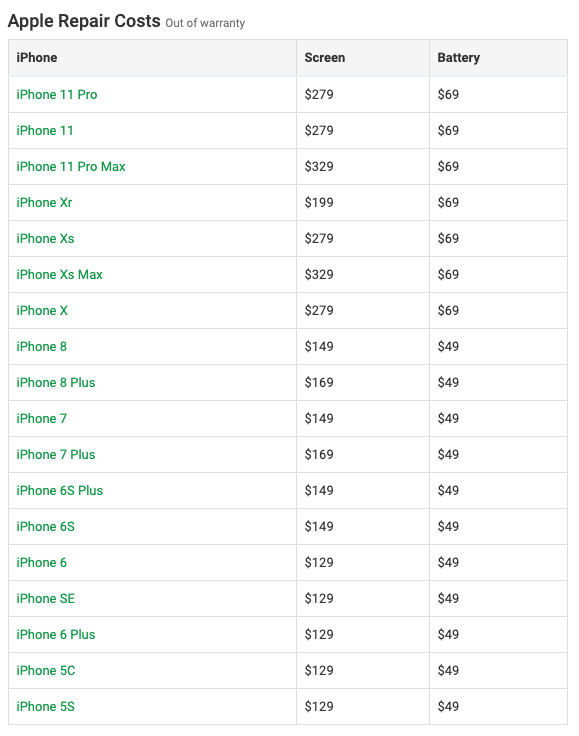Click the iPhone 6 link
Viewport: 579px width, 736px height.
[x=42, y=562]
